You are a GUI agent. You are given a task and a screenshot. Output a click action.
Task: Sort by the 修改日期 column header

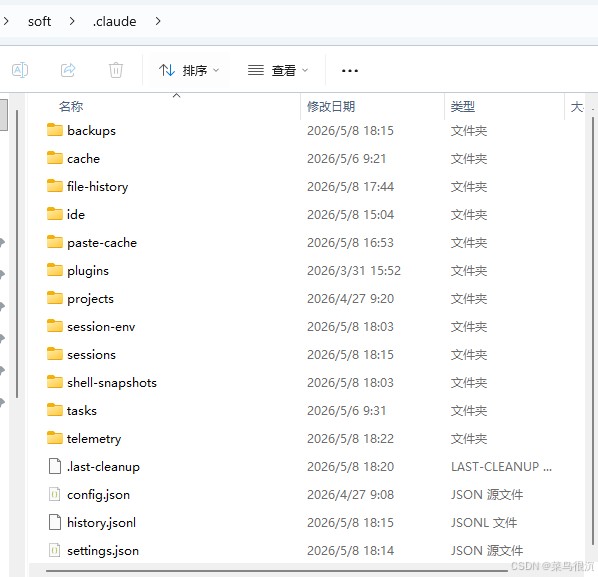coord(331,106)
